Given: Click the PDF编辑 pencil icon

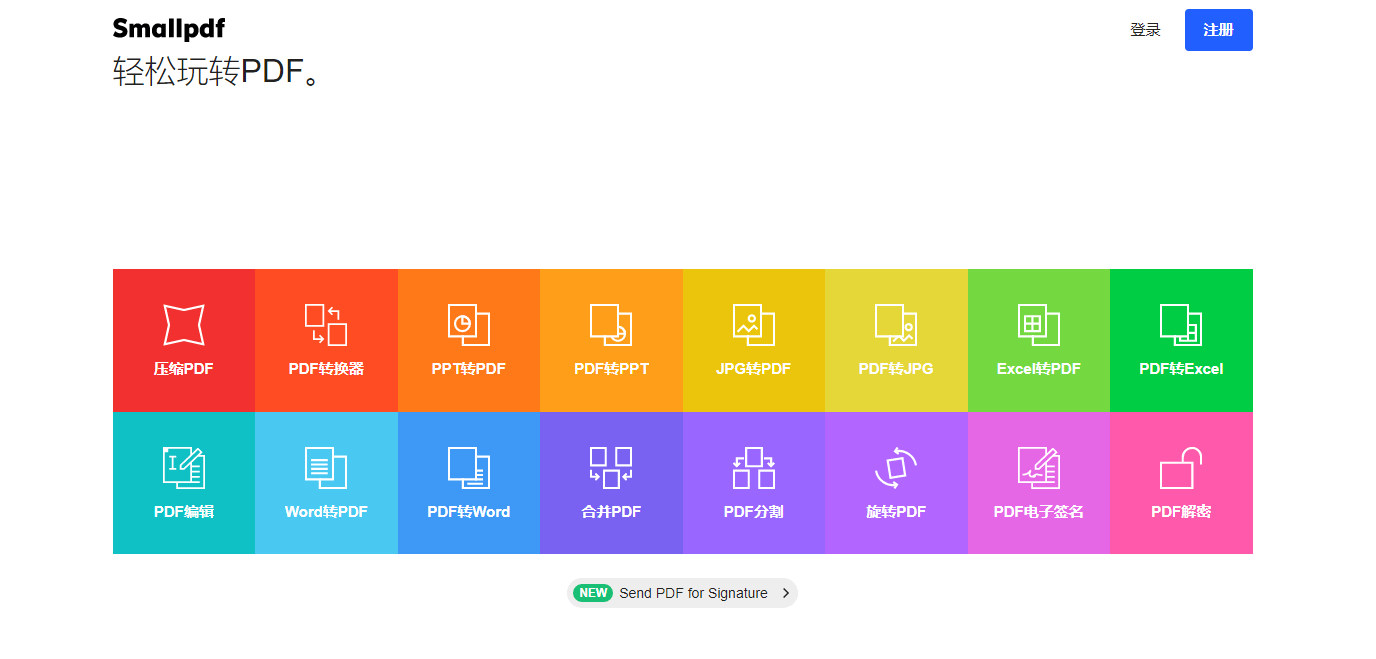Looking at the screenshot, I should click(183, 468).
